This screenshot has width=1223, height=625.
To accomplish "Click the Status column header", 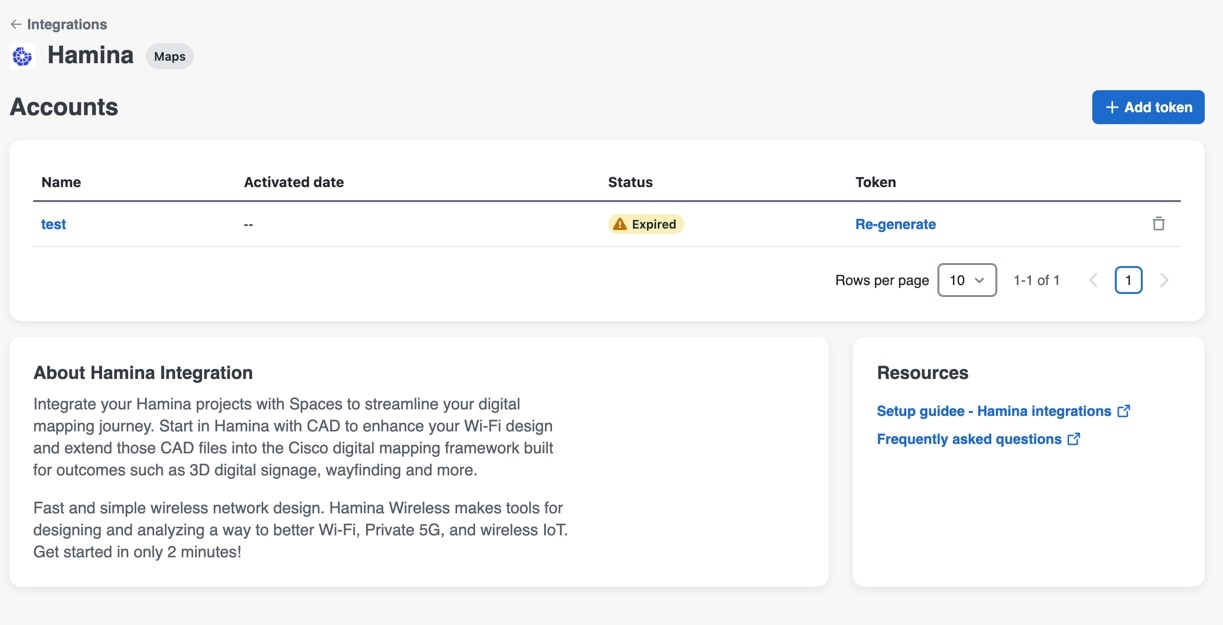I will (x=630, y=182).
